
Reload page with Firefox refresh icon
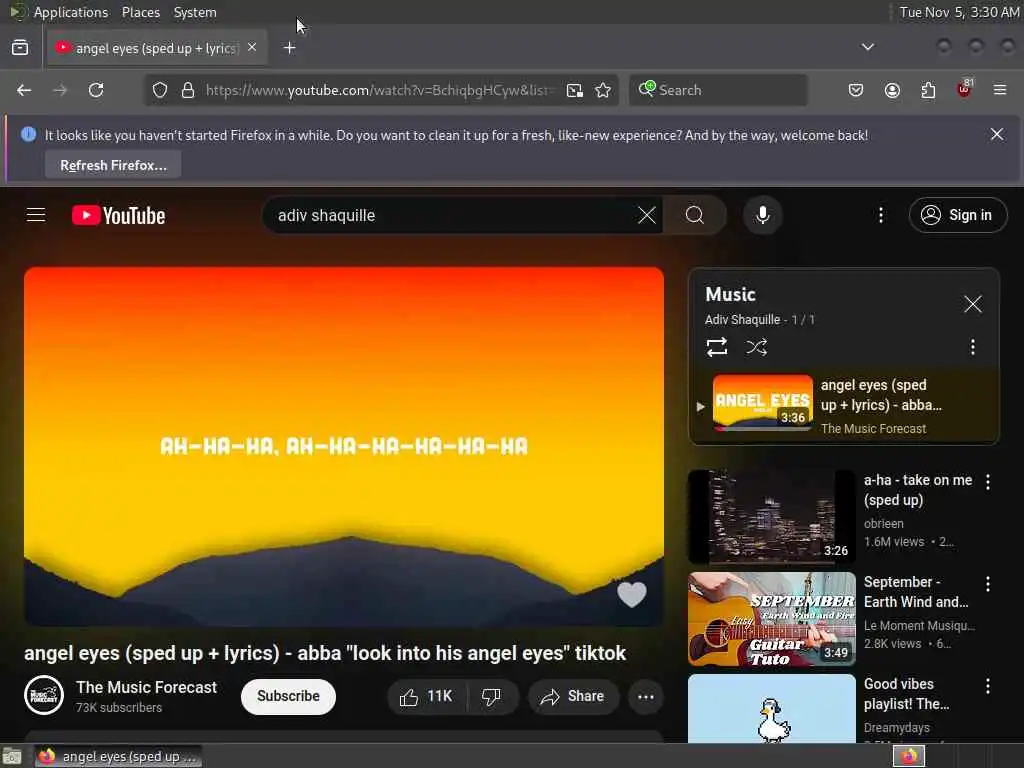coord(96,90)
